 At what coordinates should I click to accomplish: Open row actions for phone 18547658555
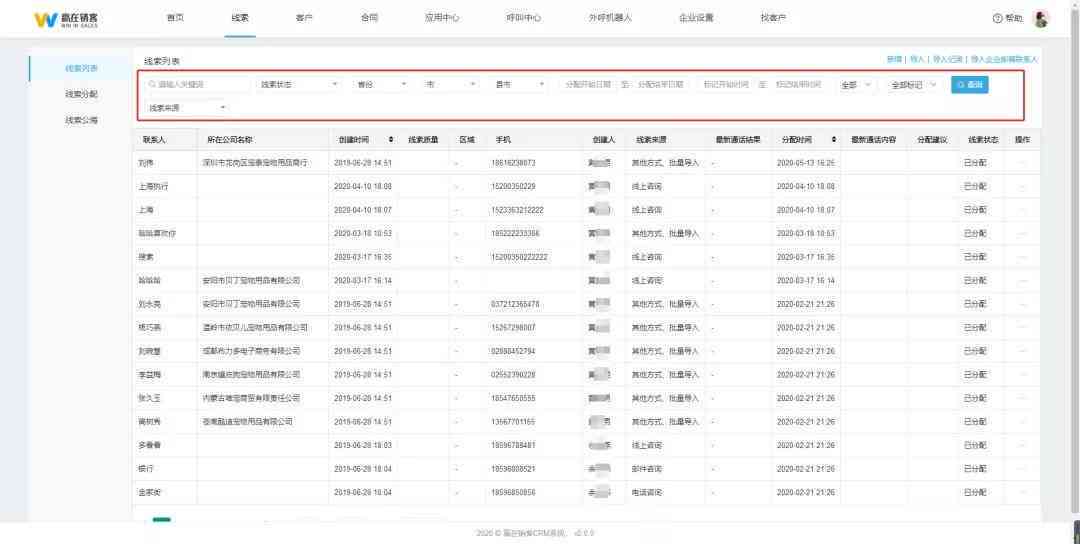(x=1022, y=398)
